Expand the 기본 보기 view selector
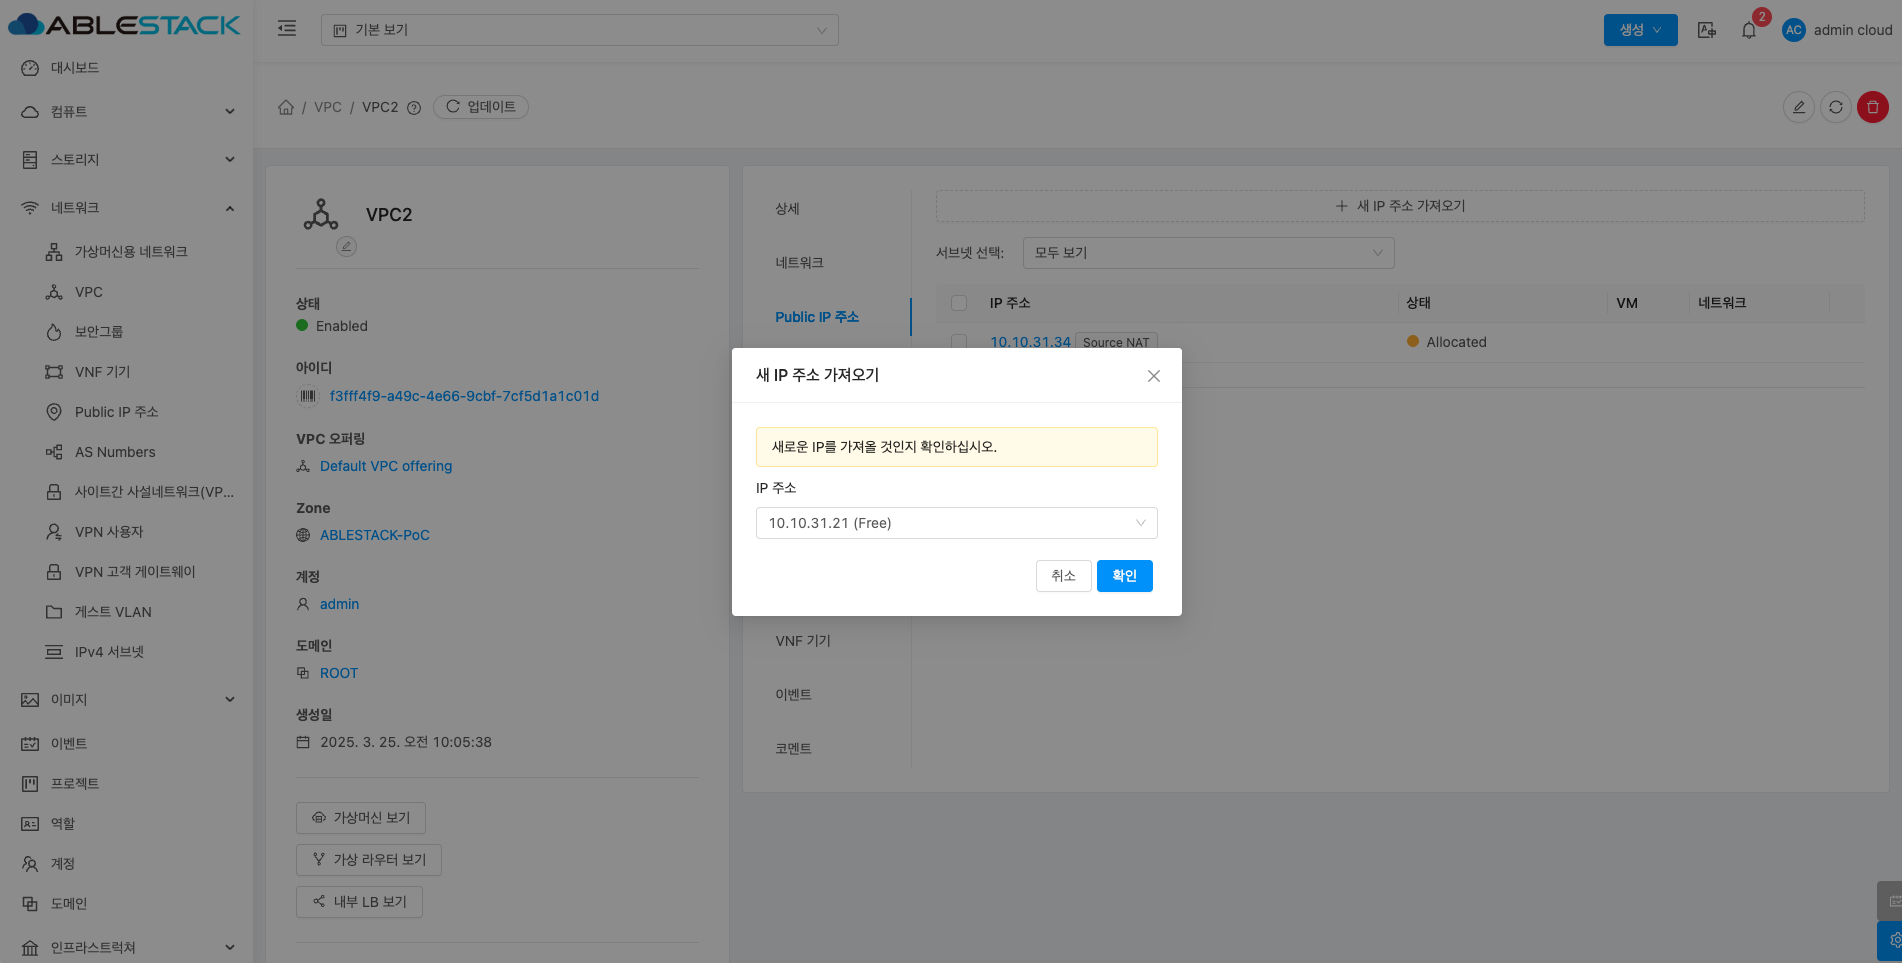Viewport: 1902px width, 963px height. pos(579,30)
